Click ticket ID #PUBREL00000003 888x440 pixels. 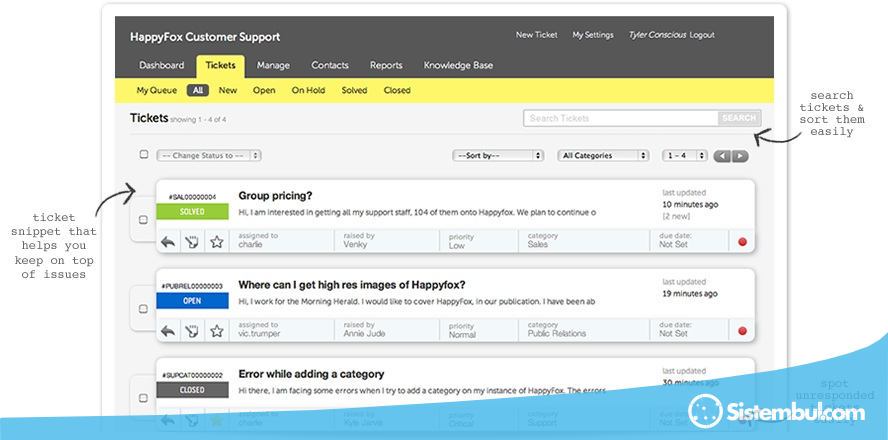click(x=192, y=286)
